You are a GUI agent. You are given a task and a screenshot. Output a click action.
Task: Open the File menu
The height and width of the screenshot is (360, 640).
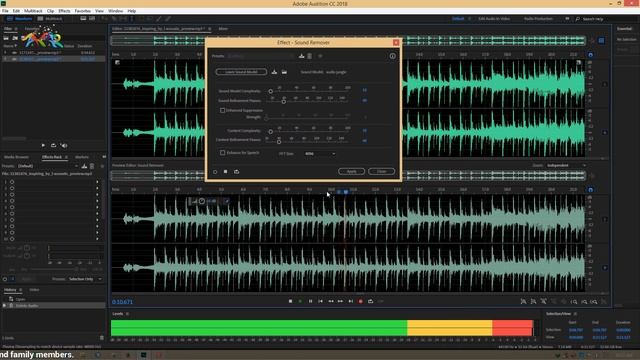coord(5,11)
